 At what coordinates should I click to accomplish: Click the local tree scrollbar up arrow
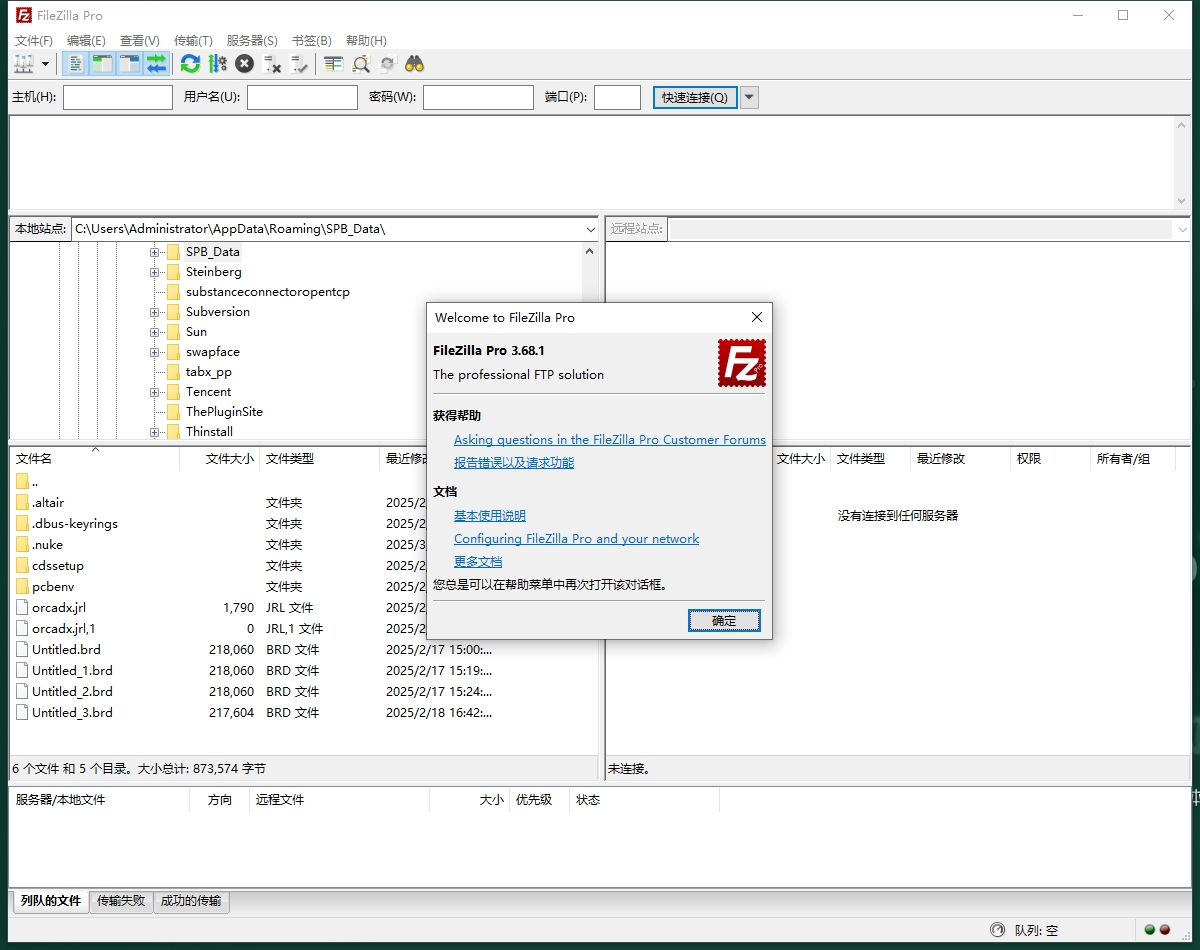pyautogui.click(x=589, y=251)
